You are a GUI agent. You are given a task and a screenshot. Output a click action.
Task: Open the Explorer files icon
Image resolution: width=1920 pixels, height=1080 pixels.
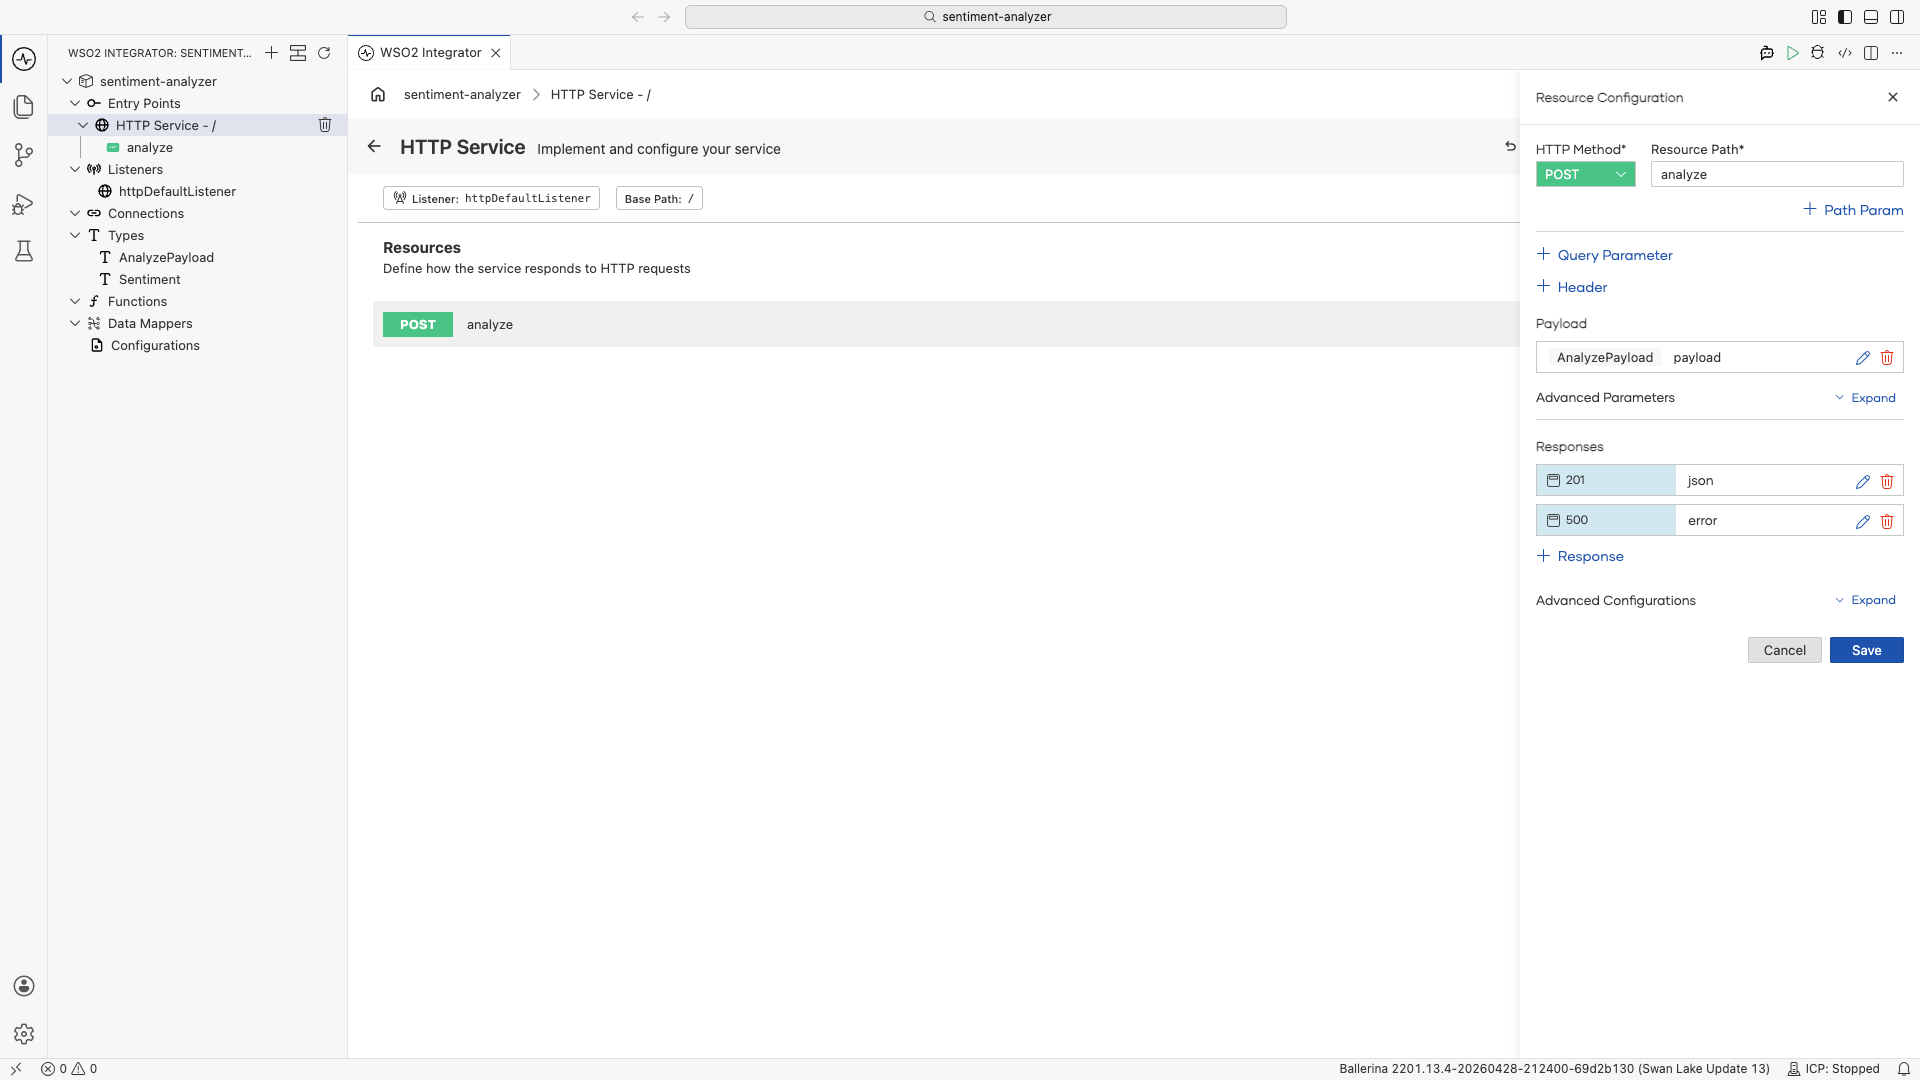click(x=24, y=107)
